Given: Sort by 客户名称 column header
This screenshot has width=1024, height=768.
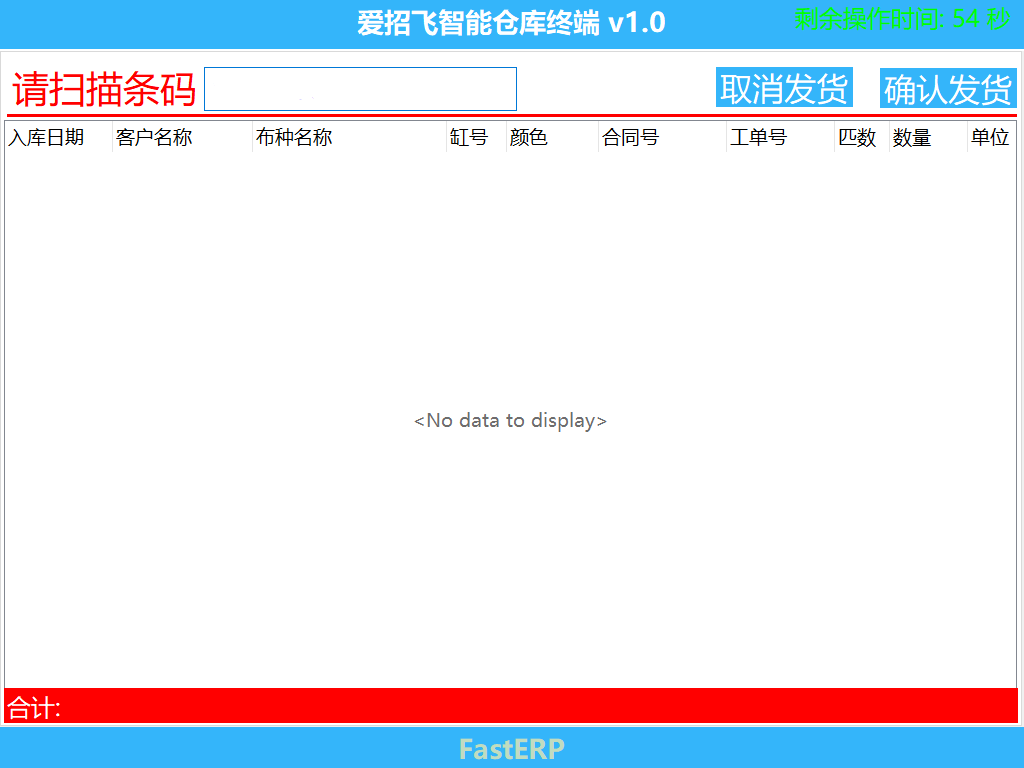Looking at the screenshot, I should pyautogui.click(x=182, y=137).
